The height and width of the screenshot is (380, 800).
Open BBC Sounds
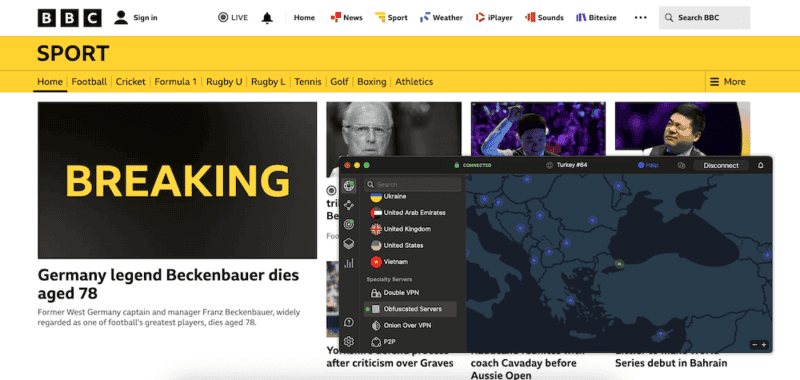coord(544,18)
